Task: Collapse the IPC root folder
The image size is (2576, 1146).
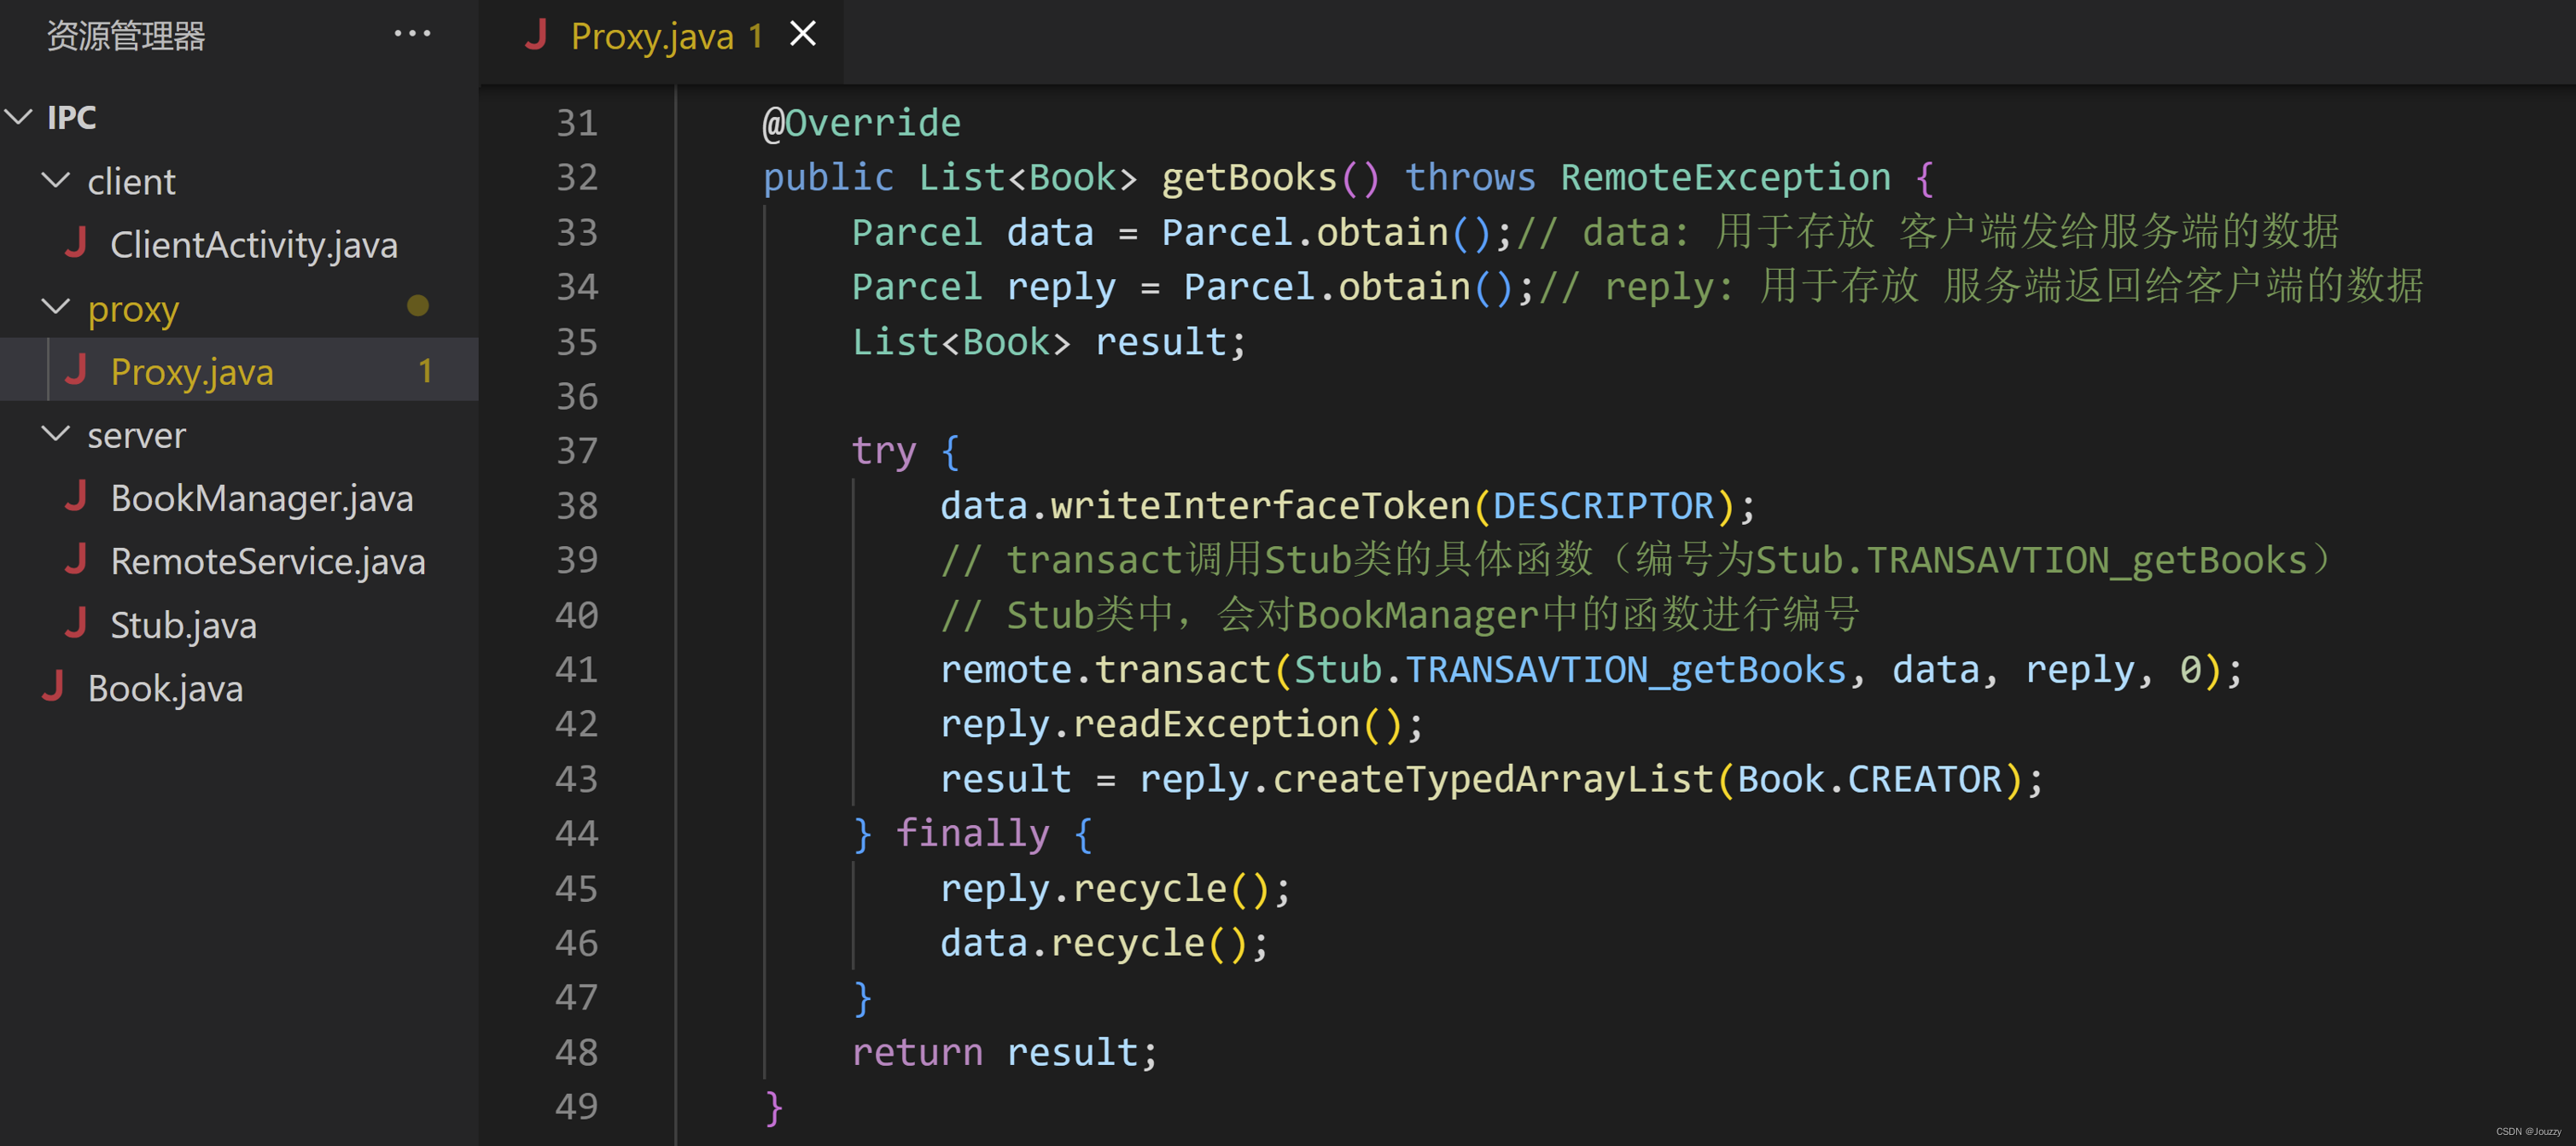Action: pos(19,117)
